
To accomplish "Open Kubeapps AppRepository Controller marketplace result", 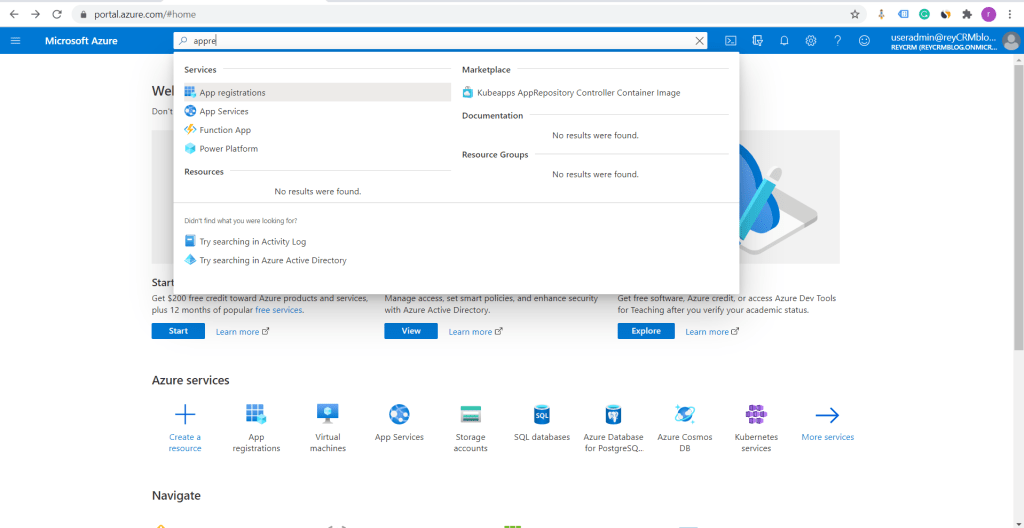I will coord(578,93).
